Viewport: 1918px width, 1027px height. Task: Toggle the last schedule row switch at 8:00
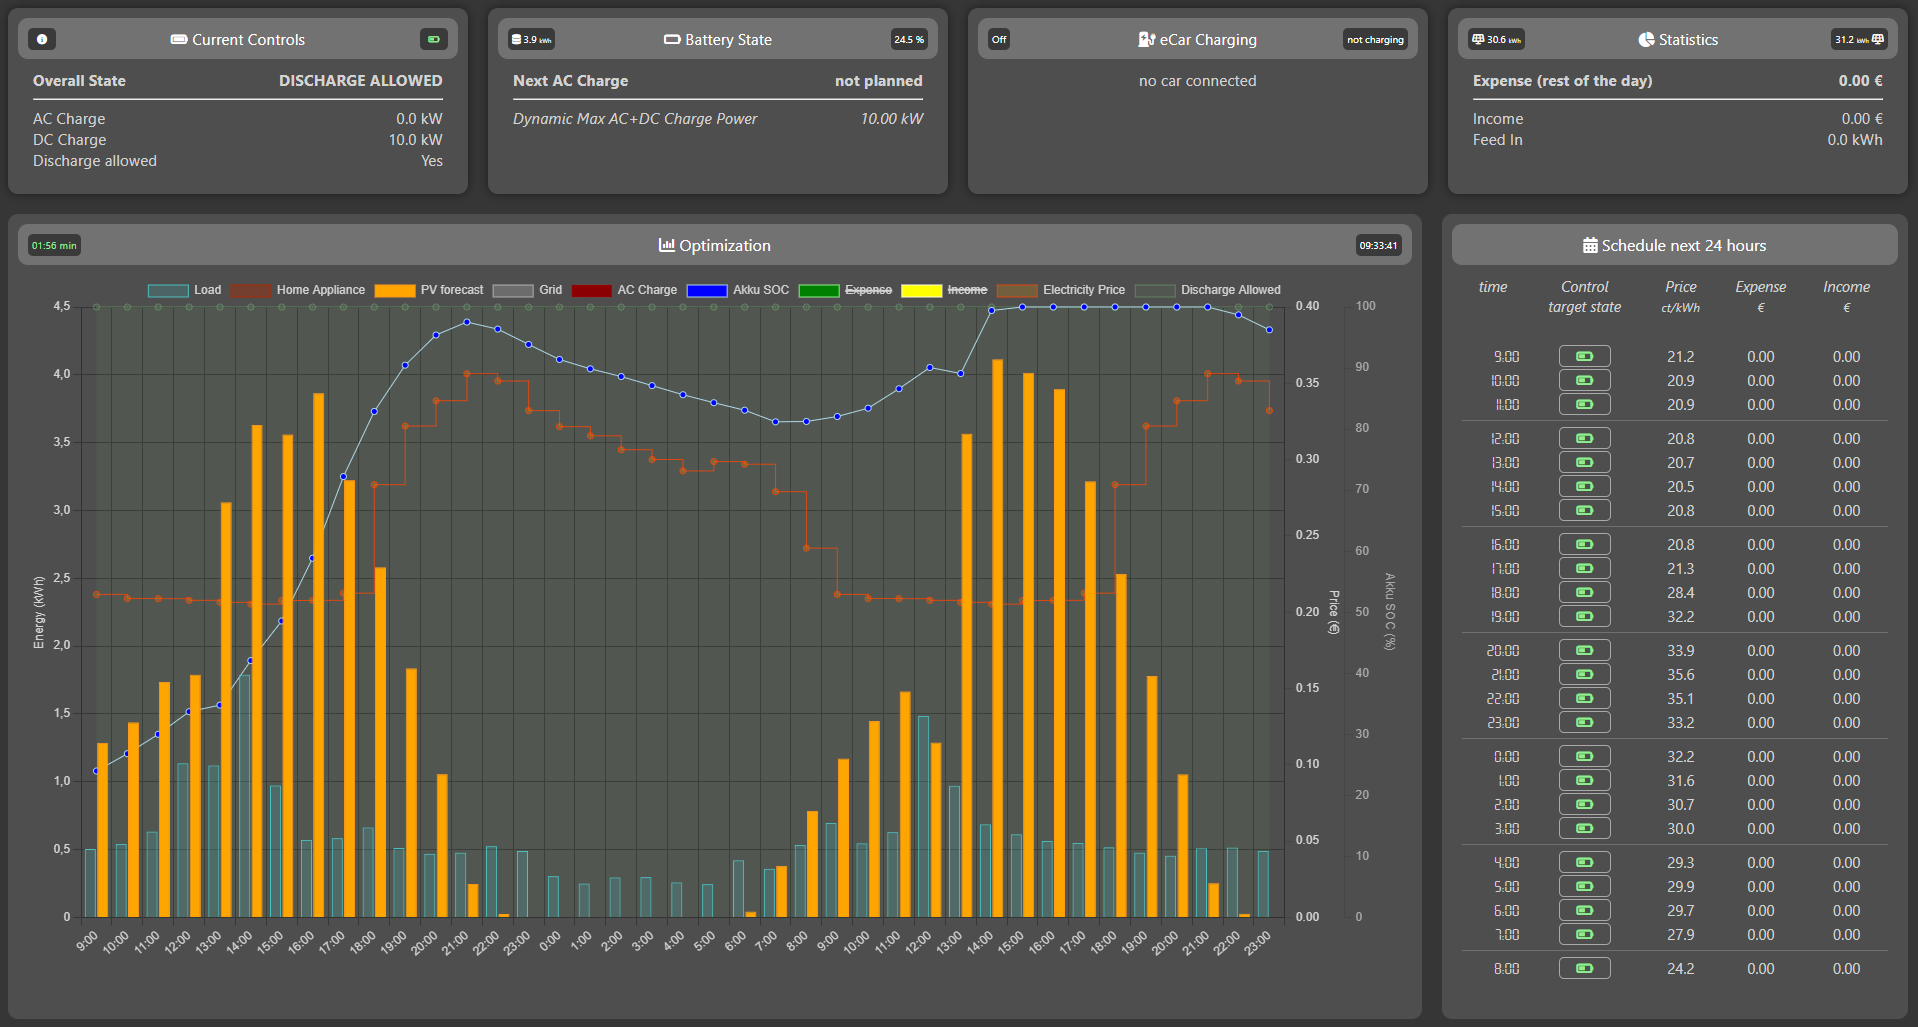pyautogui.click(x=1584, y=968)
